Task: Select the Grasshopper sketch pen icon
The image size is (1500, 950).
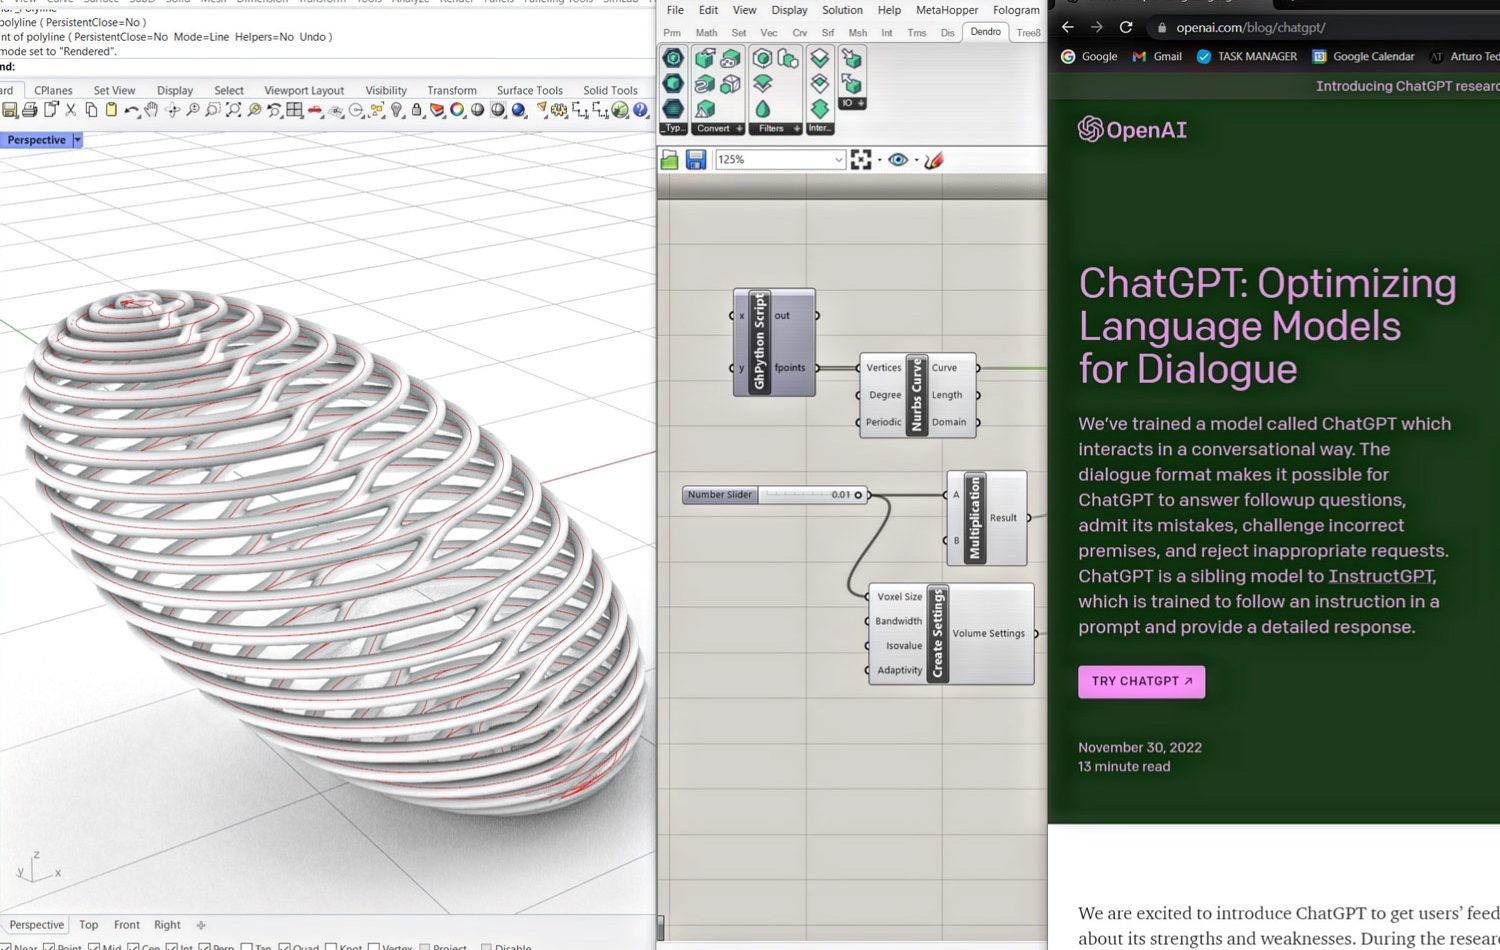Action: coord(934,160)
